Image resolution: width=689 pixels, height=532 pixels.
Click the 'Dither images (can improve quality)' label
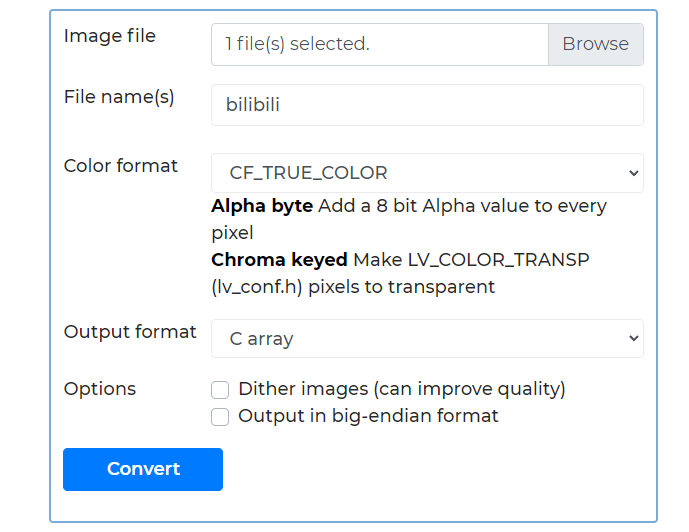point(401,389)
